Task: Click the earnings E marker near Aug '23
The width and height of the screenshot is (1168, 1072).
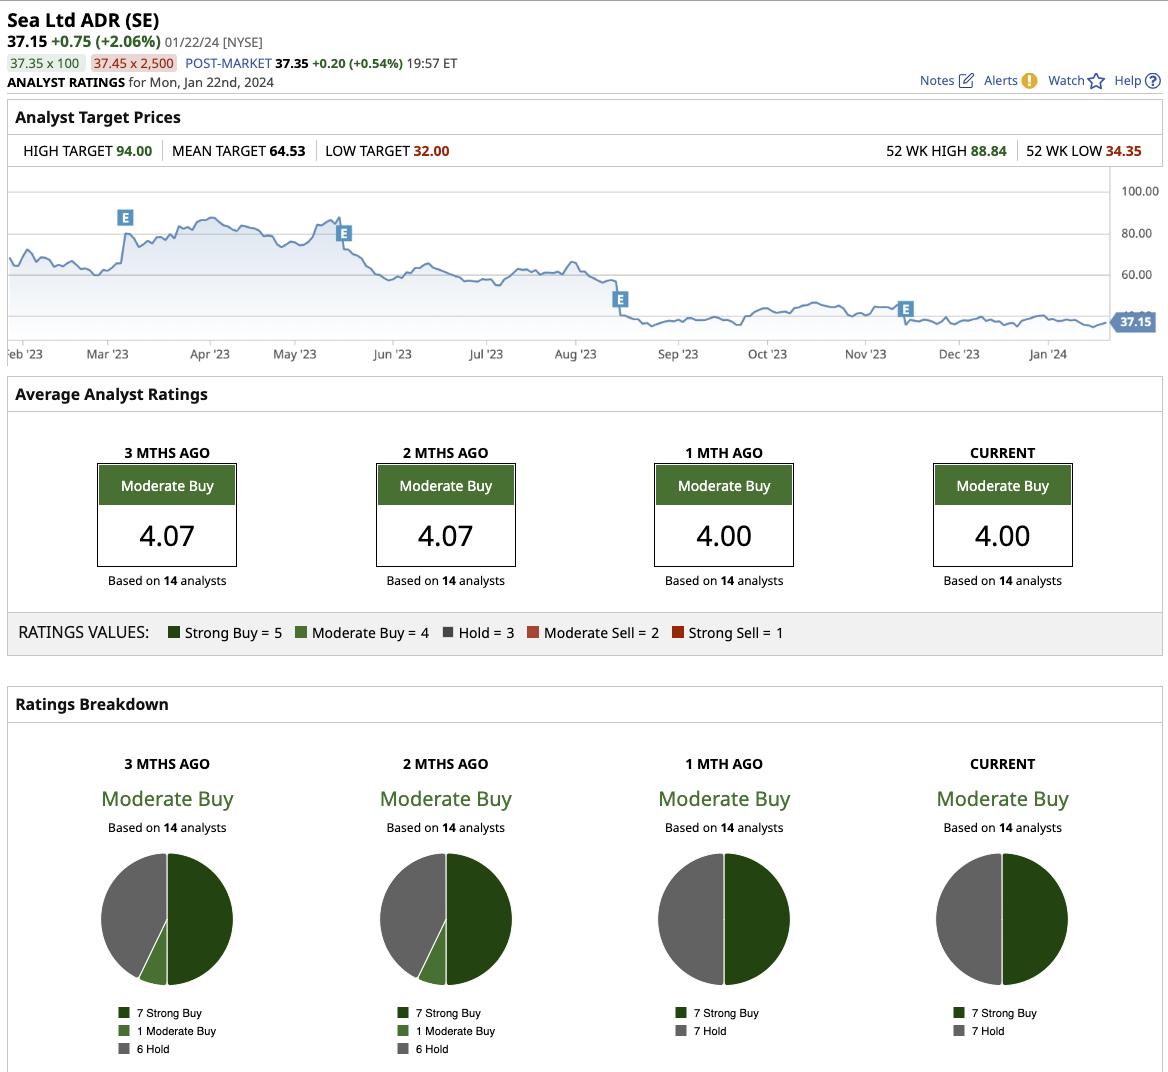Action: 620,299
